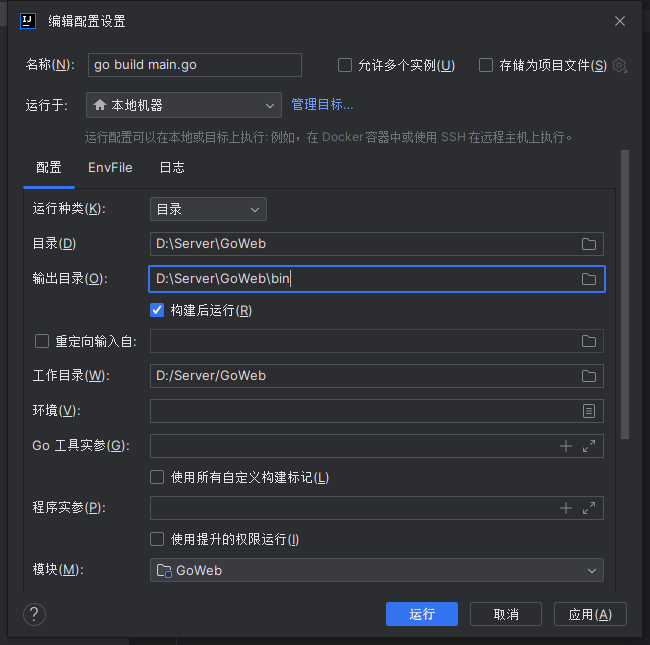Toggle 存储为项目文件 checkbox
Screen dimensions: 650x645
(486, 65)
